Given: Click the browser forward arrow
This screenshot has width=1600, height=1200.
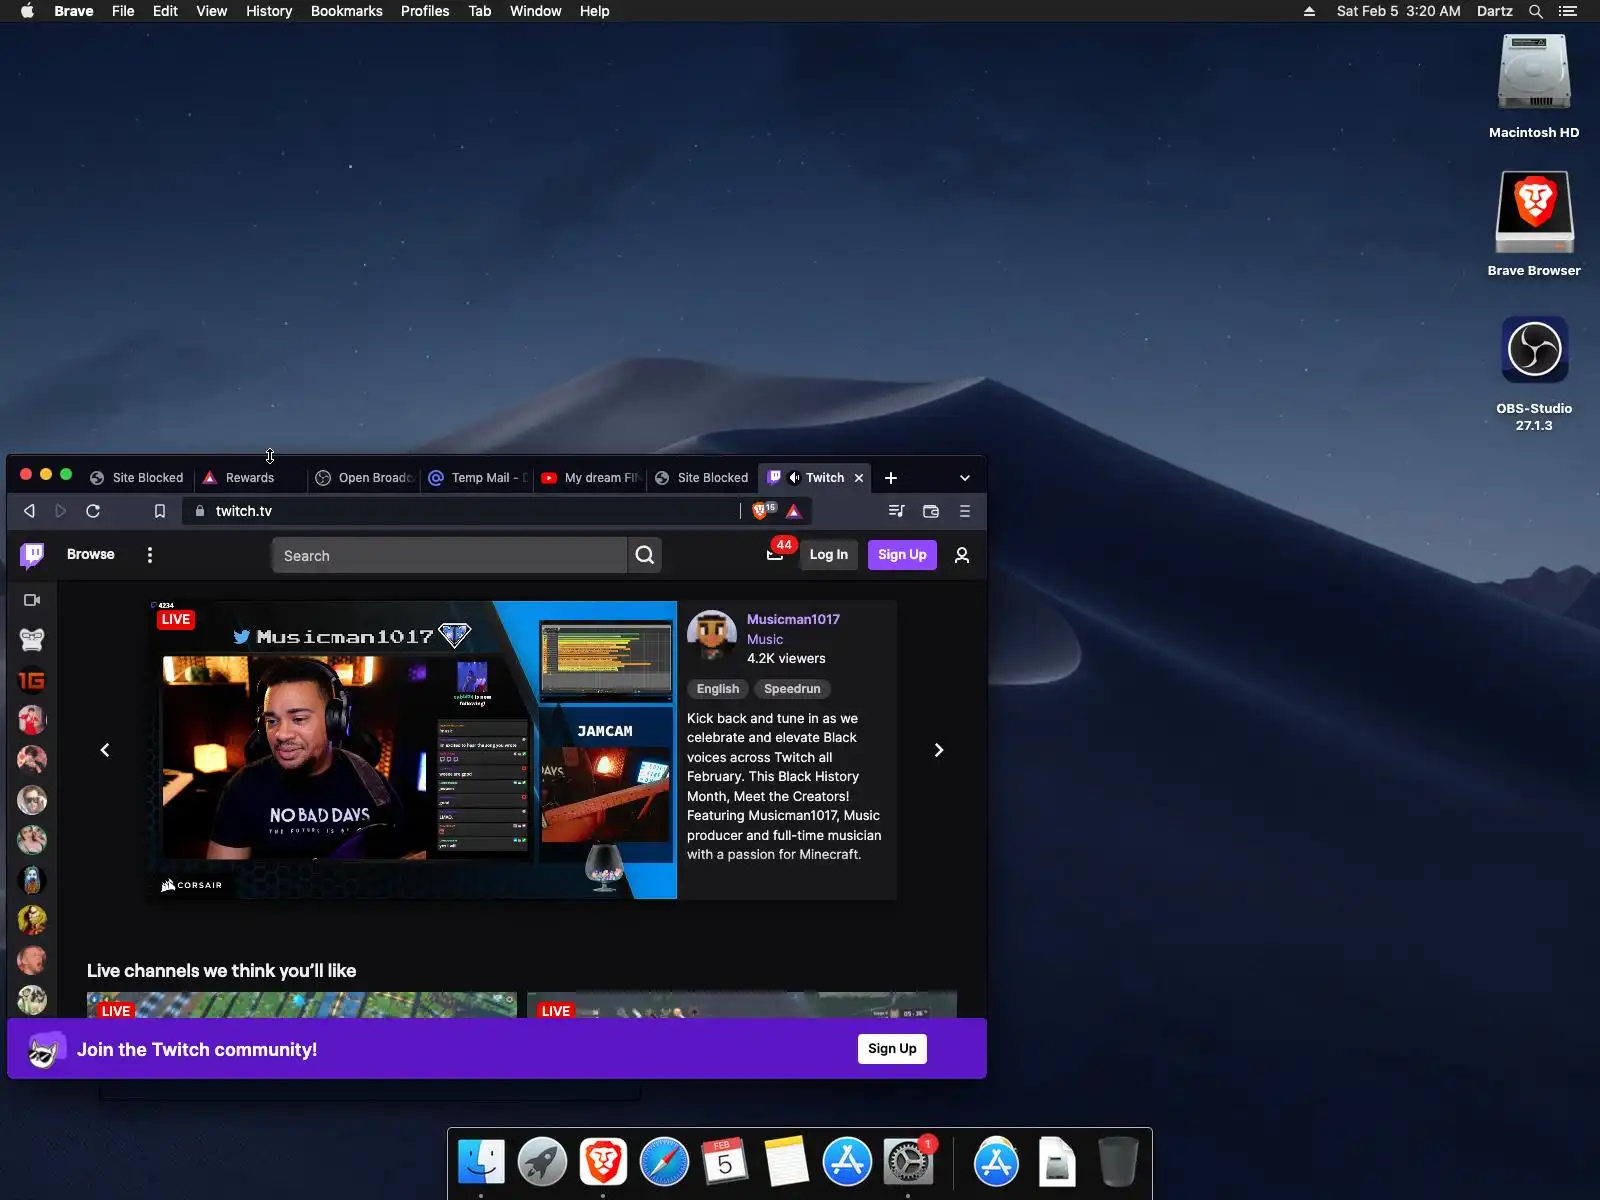Looking at the screenshot, I should click(x=61, y=511).
